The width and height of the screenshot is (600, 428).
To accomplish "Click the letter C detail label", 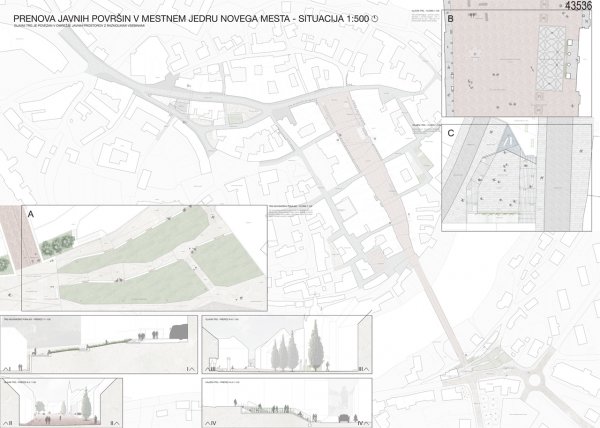I will (x=451, y=132).
